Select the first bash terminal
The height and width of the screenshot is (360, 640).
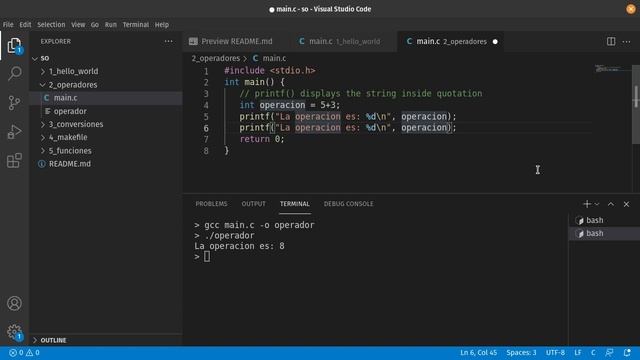pos(604,220)
